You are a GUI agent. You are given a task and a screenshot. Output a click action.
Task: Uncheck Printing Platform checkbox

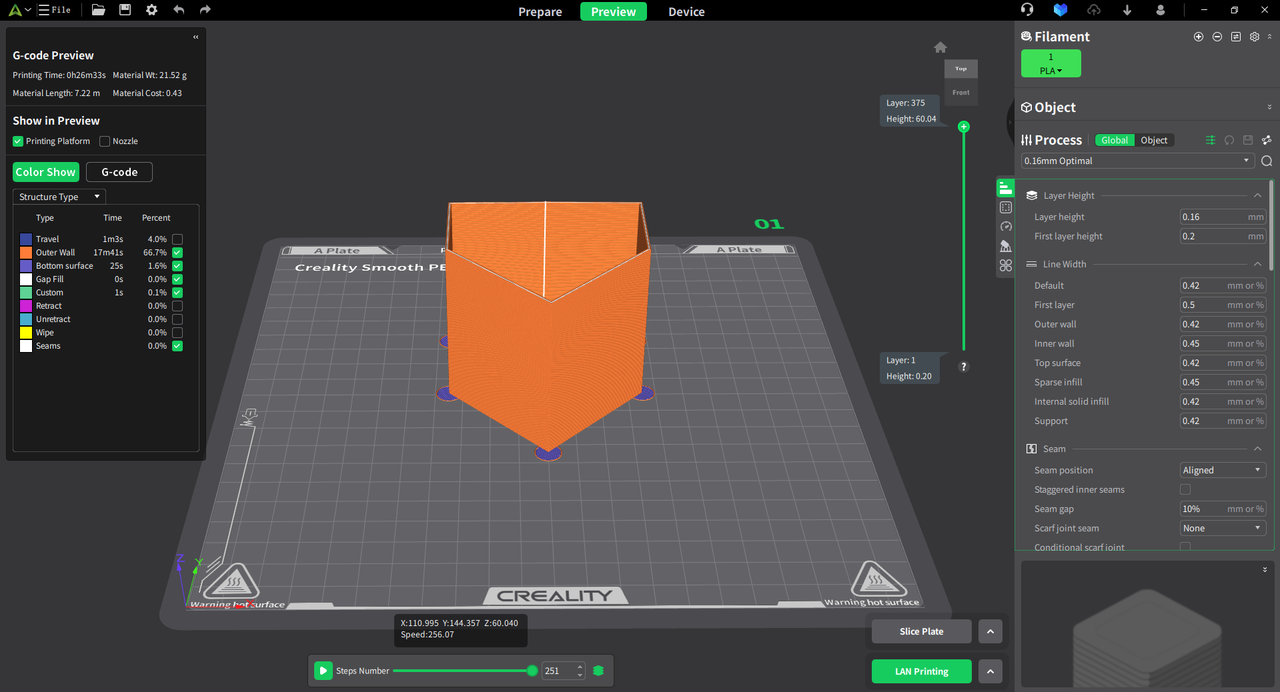pyautogui.click(x=18, y=141)
